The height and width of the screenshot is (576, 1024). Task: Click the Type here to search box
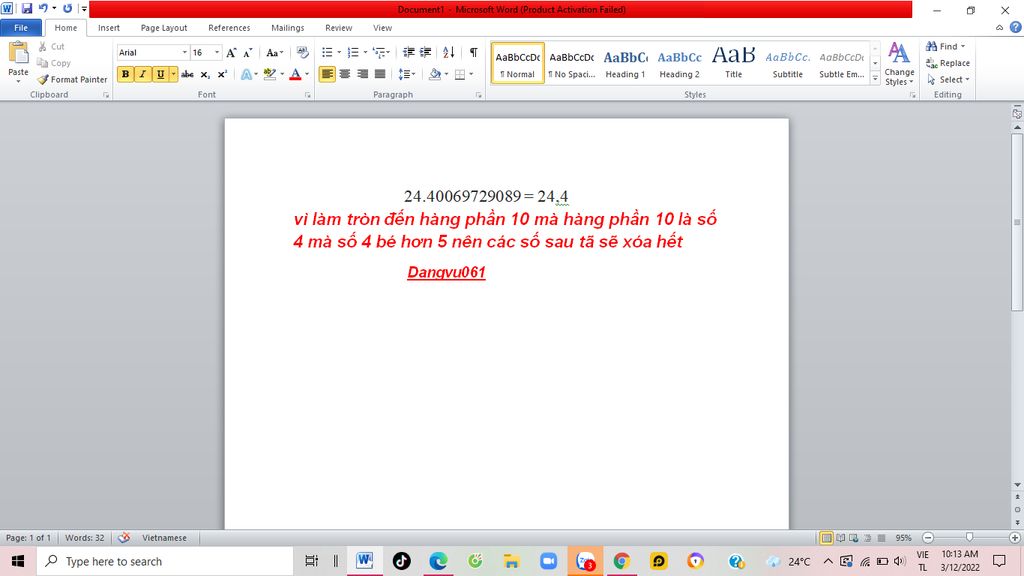point(165,561)
